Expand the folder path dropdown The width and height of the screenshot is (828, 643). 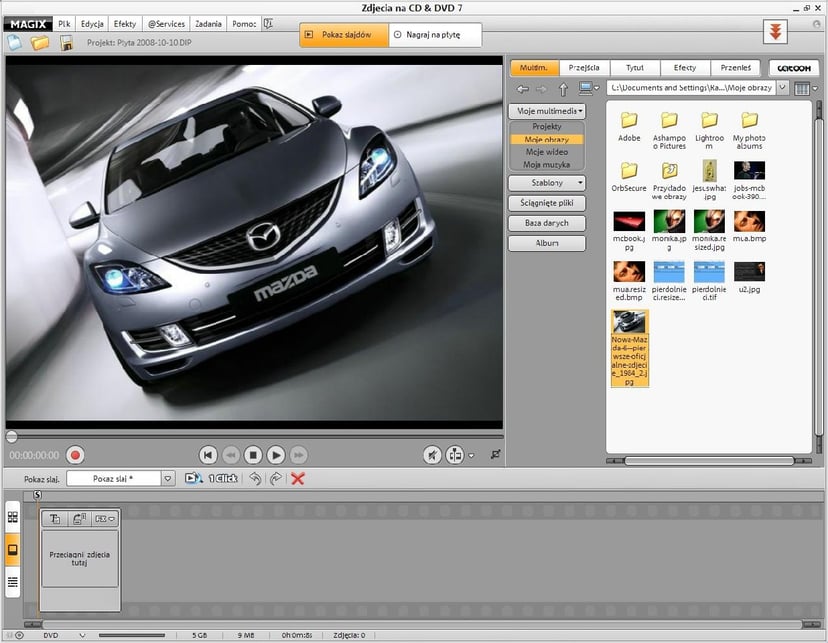pyautogui.click(x=783, y=88)
